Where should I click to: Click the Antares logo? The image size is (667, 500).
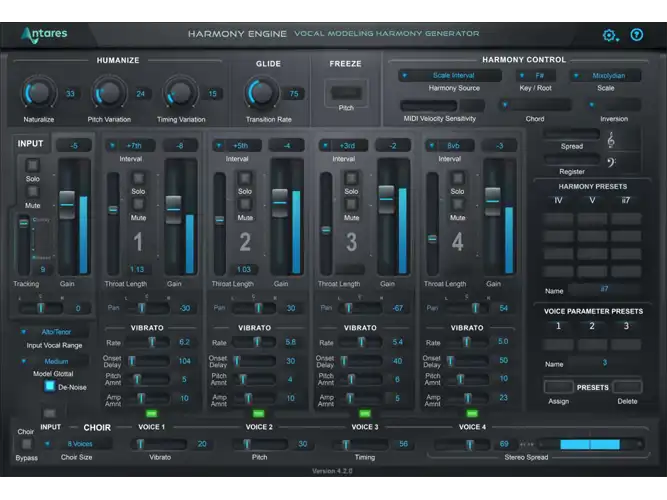click(44, 34)
